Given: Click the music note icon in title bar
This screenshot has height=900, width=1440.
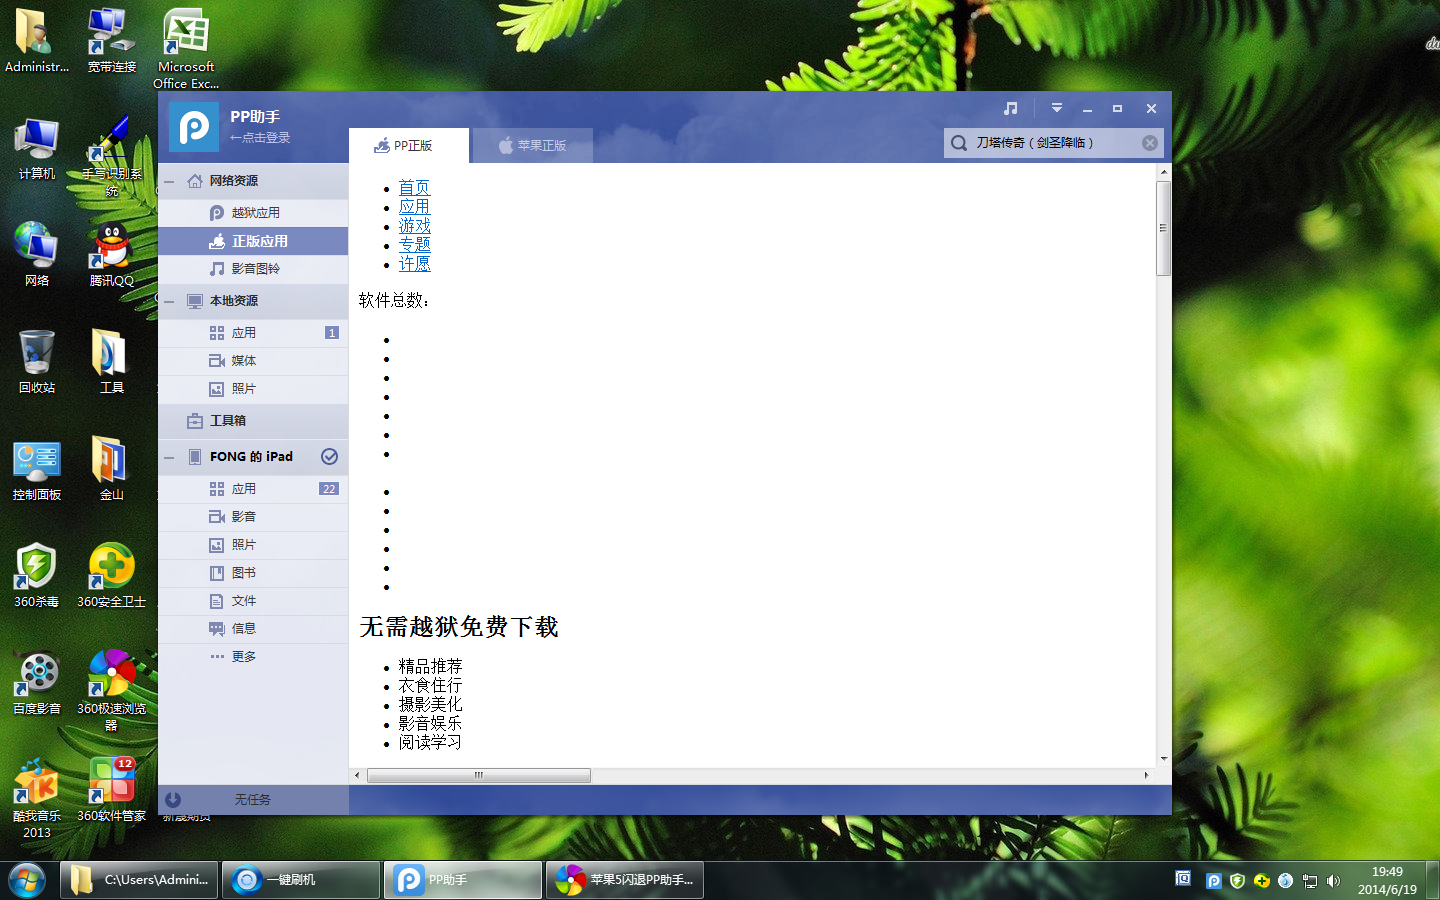Looking at the screenshot, I should coord(1011,108).
